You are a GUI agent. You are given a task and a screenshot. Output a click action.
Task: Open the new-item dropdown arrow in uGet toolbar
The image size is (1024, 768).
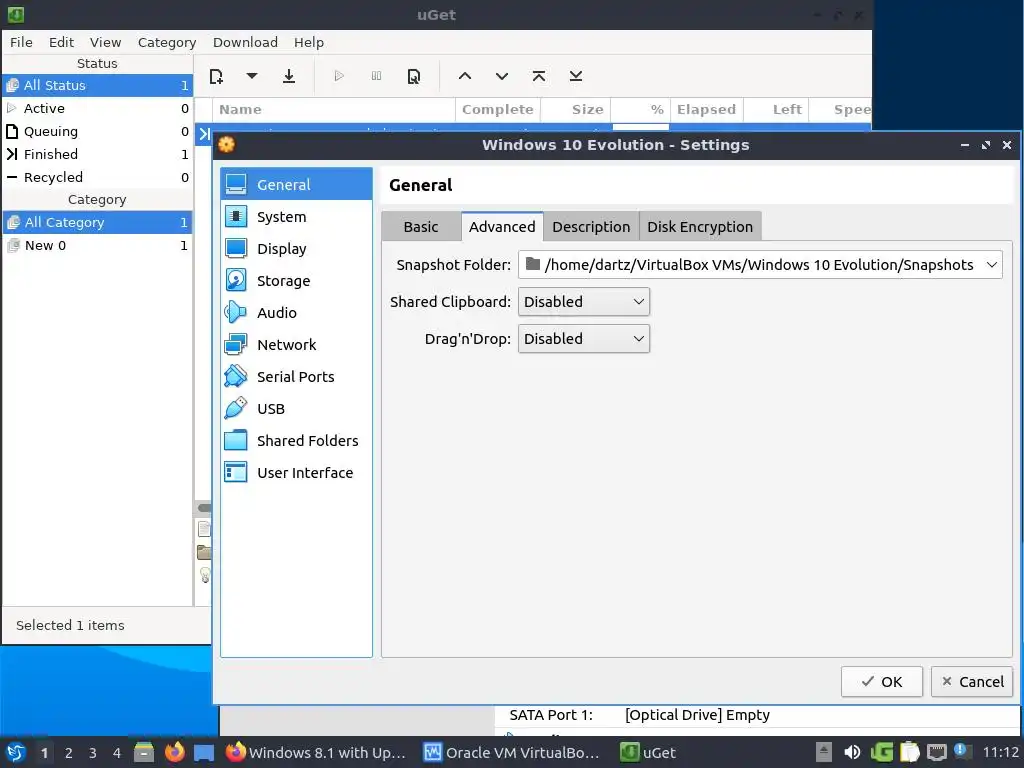tap(251, 76)
